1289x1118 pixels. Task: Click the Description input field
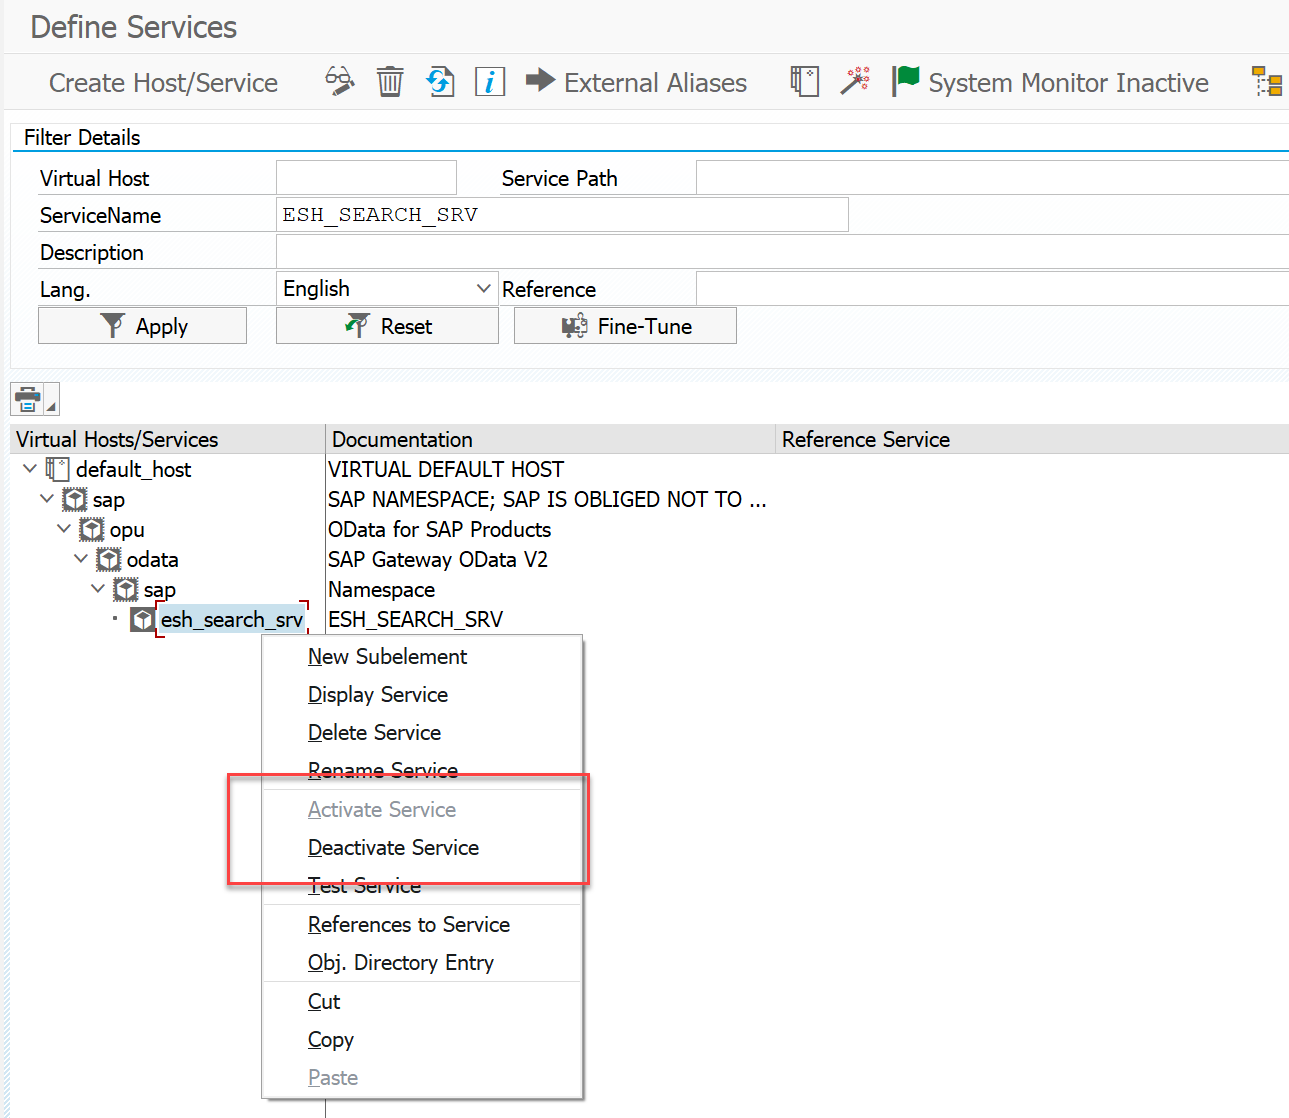[782, 252]
